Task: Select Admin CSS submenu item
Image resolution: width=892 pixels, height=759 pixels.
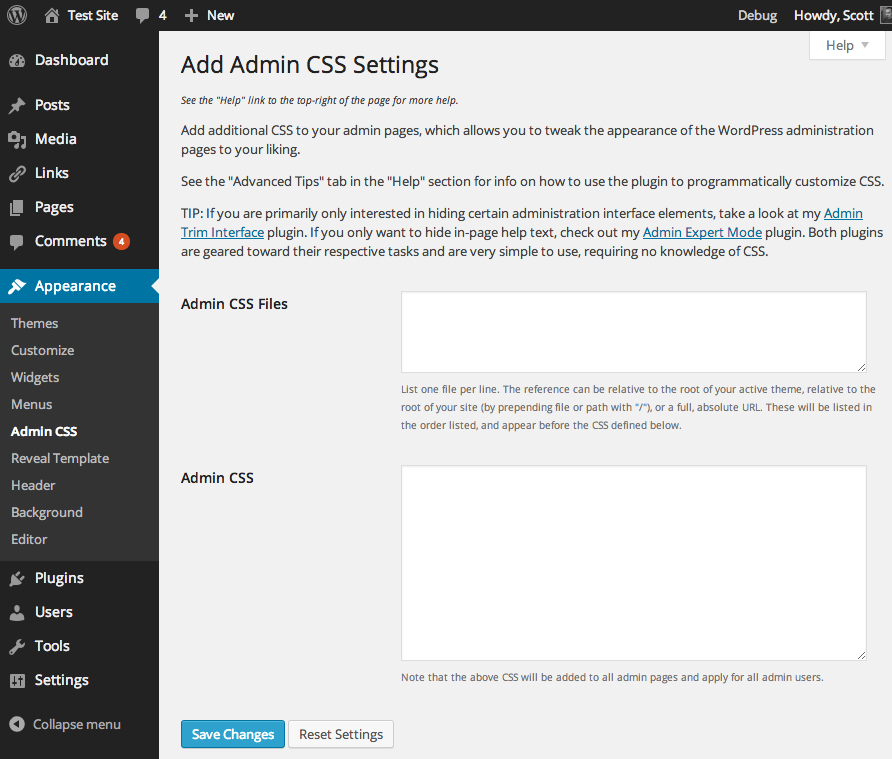Action: (44, 431)
